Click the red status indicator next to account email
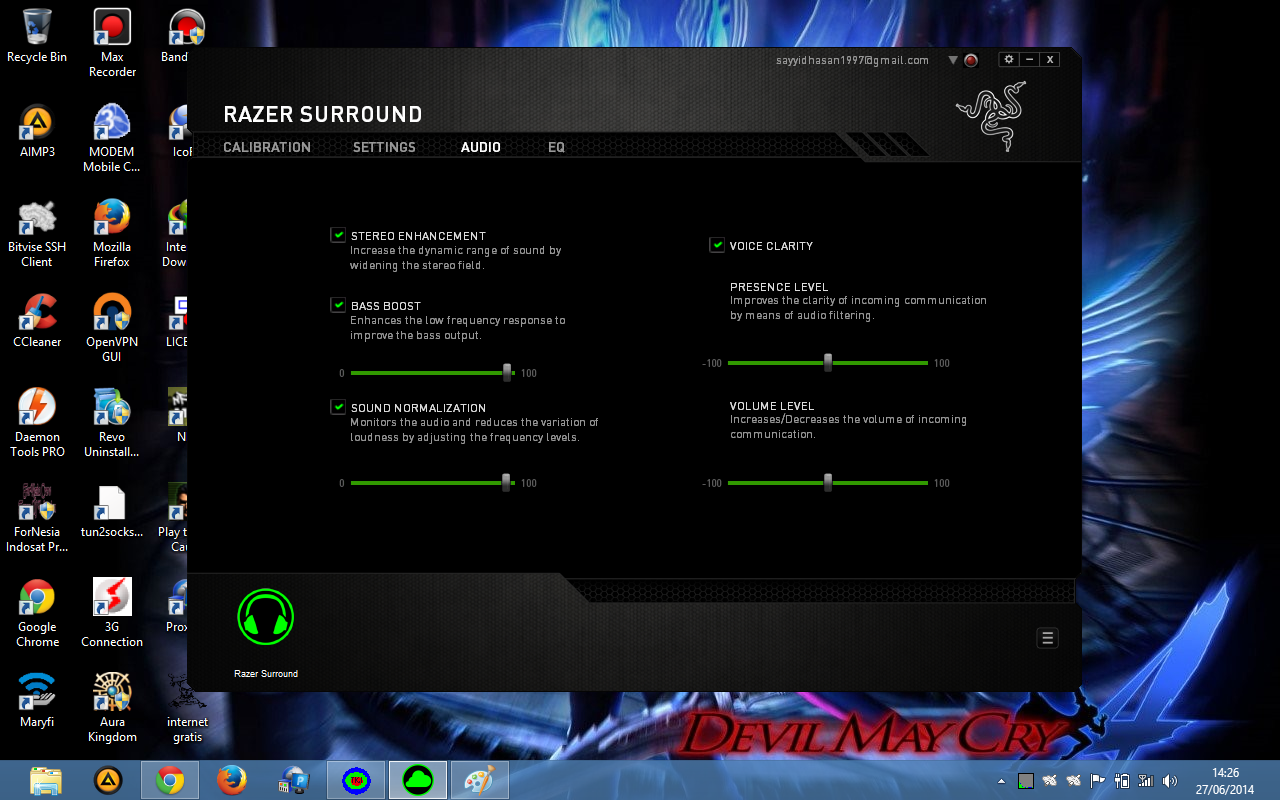The width and height of the screenshot is (1280, 800). [969, 60]
